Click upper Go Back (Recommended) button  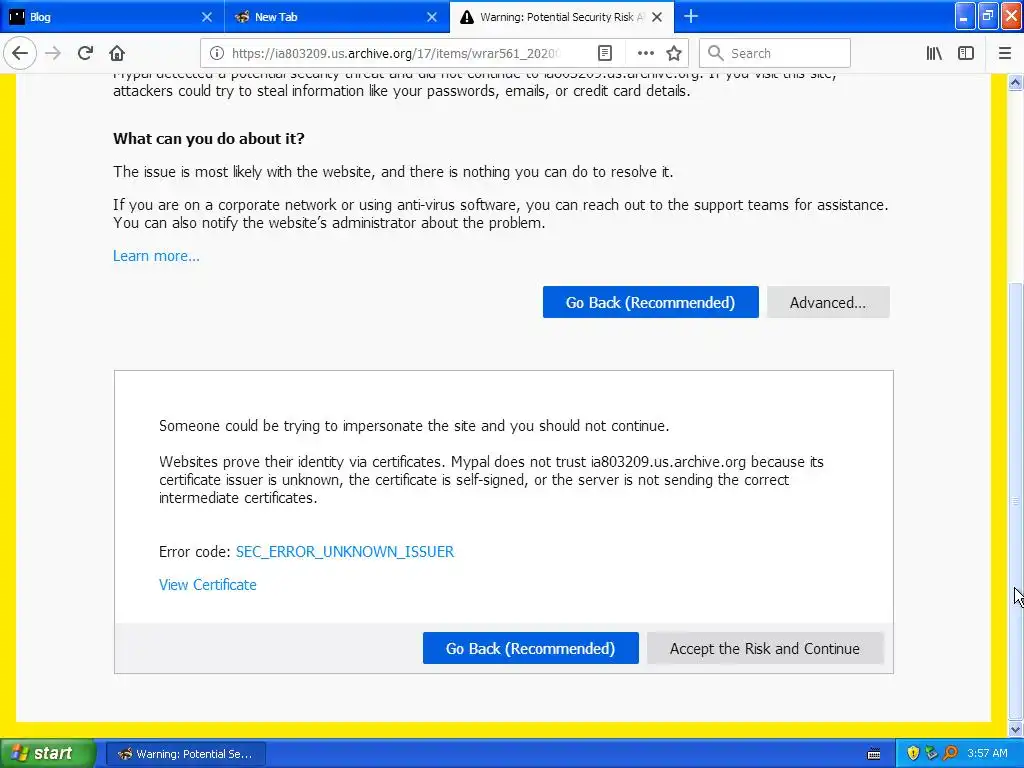click(650, 302)
